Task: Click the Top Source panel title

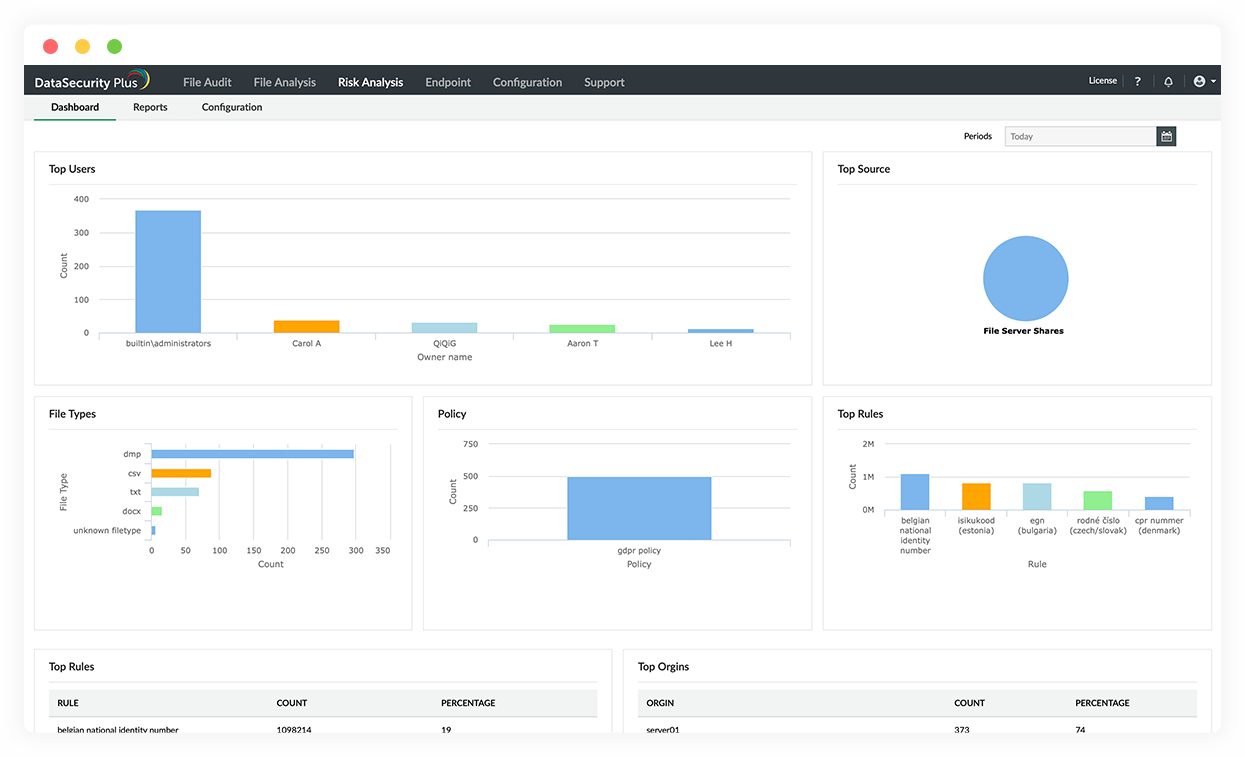Action: point(864,169)
